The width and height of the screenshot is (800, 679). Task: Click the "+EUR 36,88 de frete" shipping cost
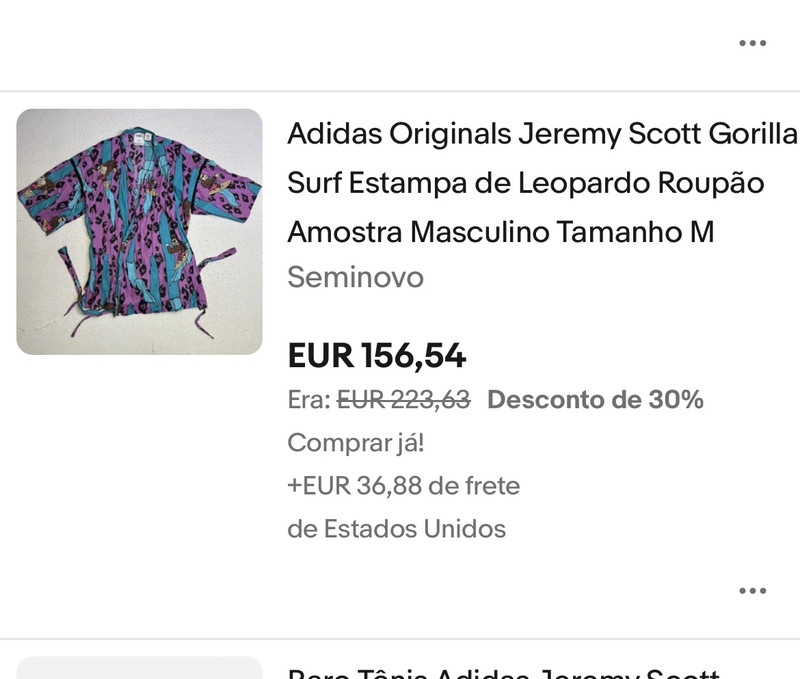point(403,486)
